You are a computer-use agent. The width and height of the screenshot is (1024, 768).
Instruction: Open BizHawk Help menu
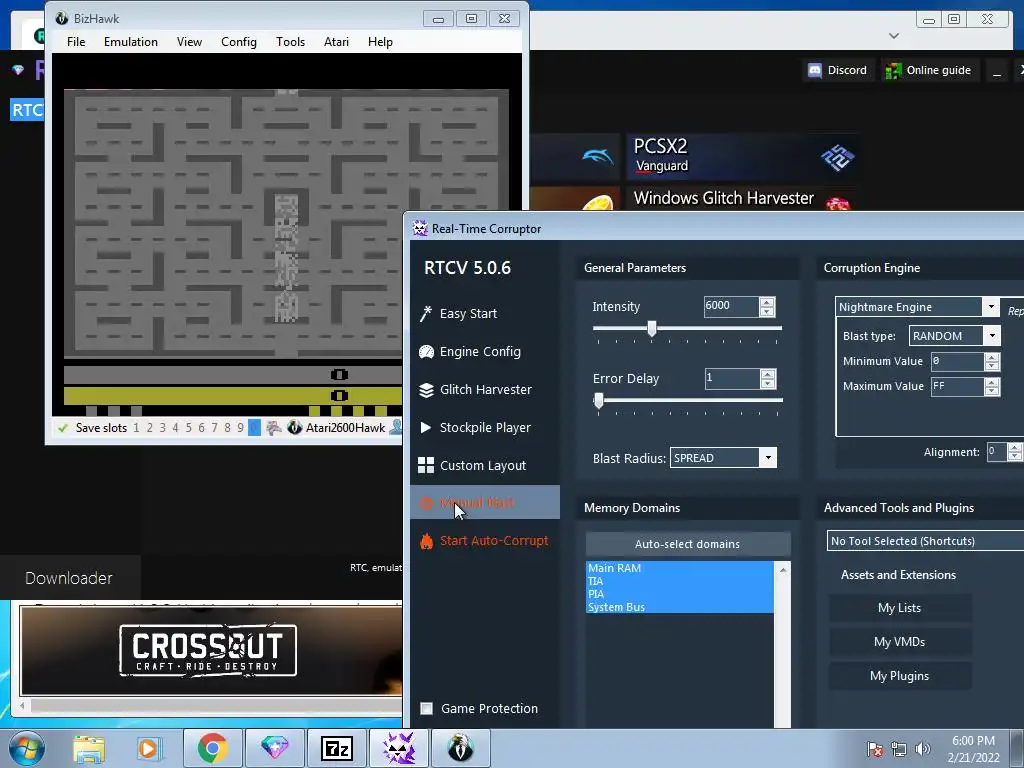coord(380,42)
